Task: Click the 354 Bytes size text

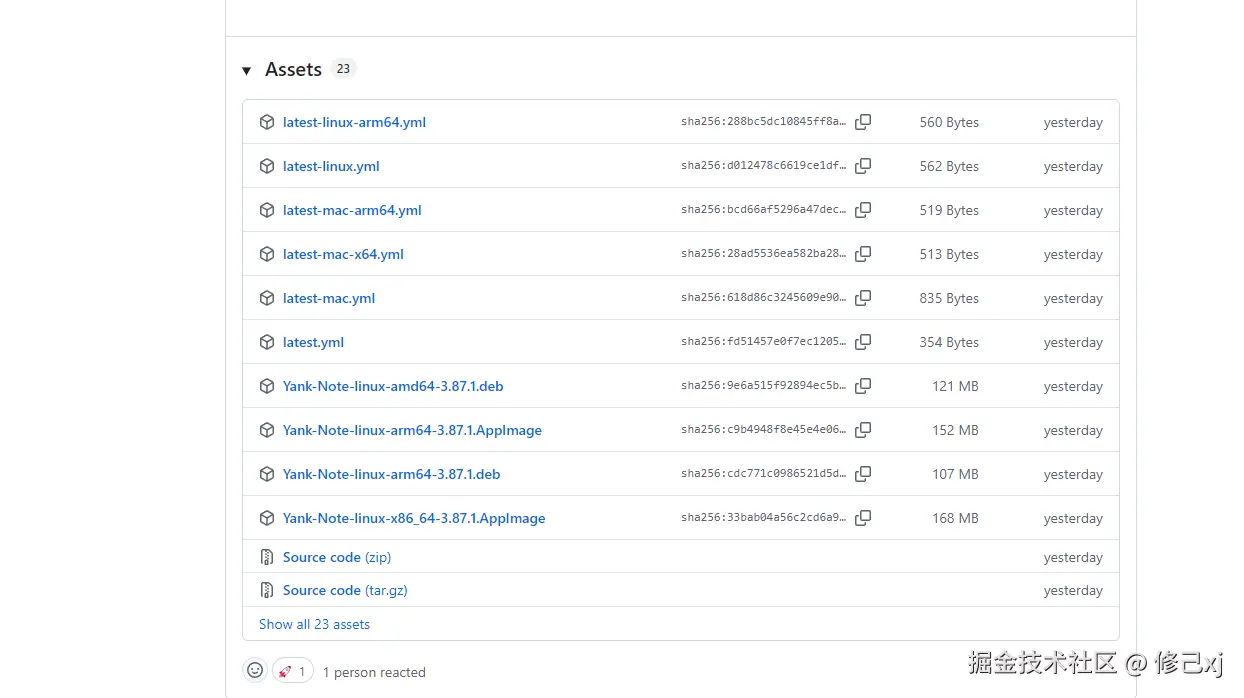Action: [949, 342]
